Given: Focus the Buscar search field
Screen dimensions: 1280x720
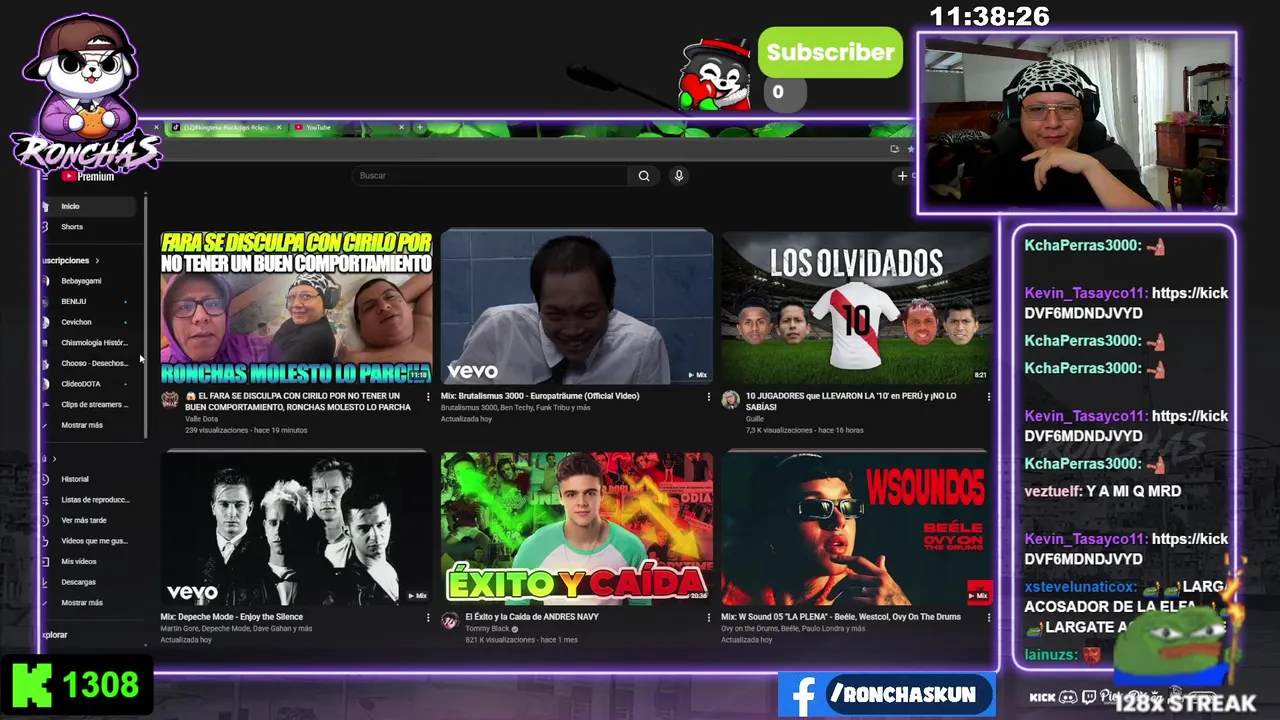Looking at the screenshot, I should coord(490,176).
